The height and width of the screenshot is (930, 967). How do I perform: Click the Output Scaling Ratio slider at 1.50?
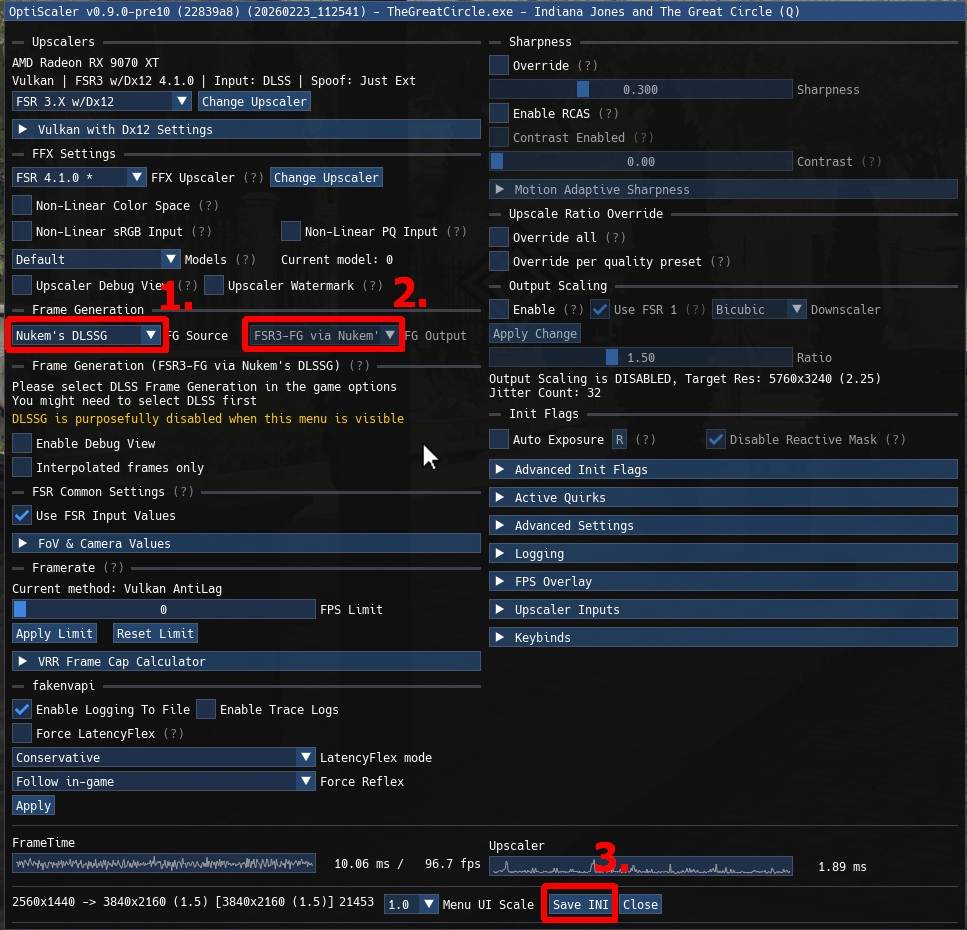641,358
